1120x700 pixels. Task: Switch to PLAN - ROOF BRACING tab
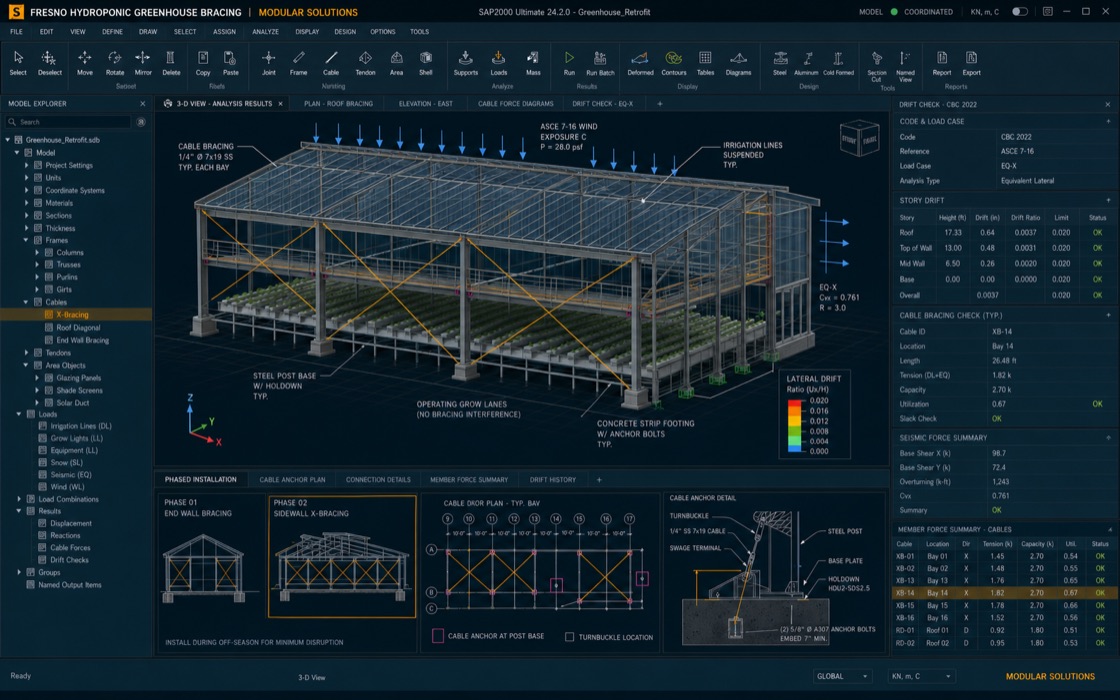coord(339,104)
